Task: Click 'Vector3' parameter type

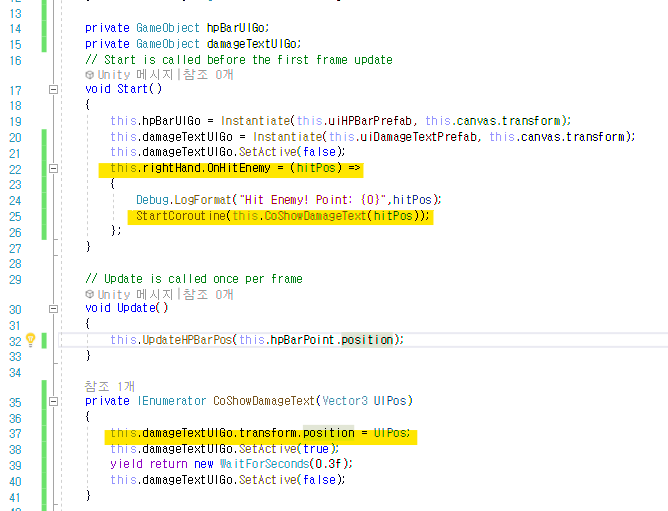Action: (345, 401)
